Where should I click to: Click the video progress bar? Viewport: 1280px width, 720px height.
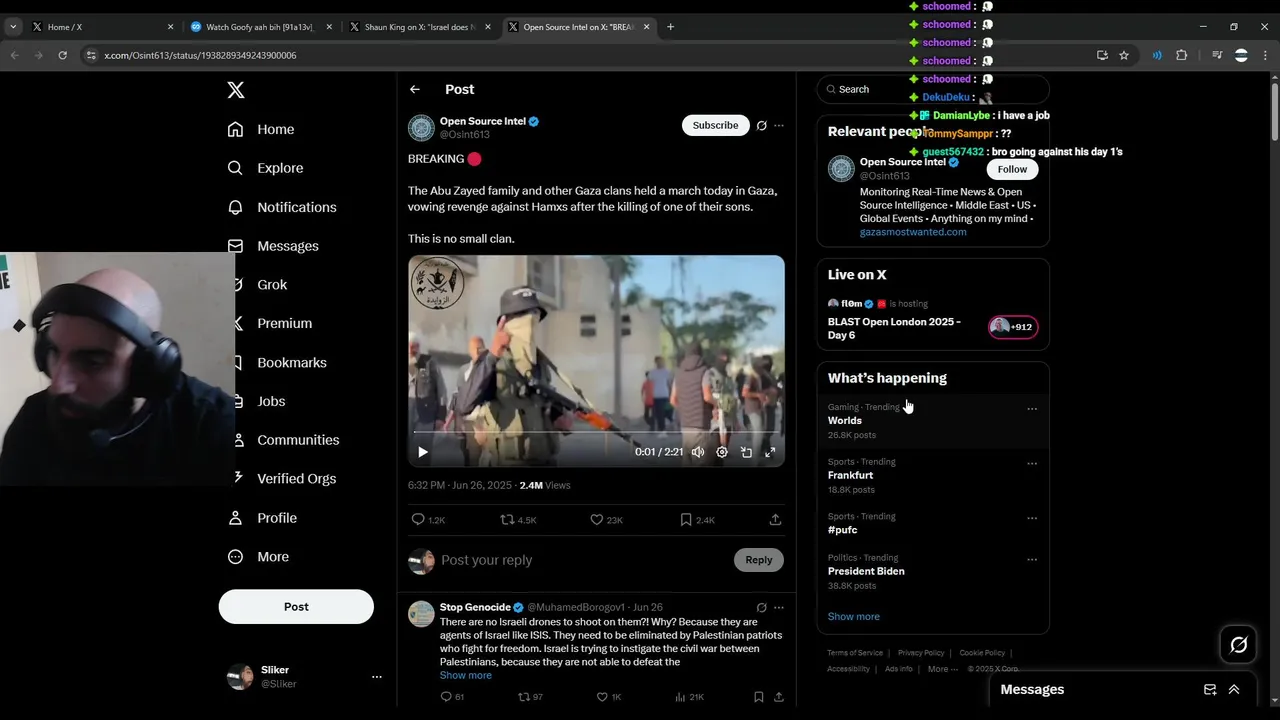coord(596,432)
